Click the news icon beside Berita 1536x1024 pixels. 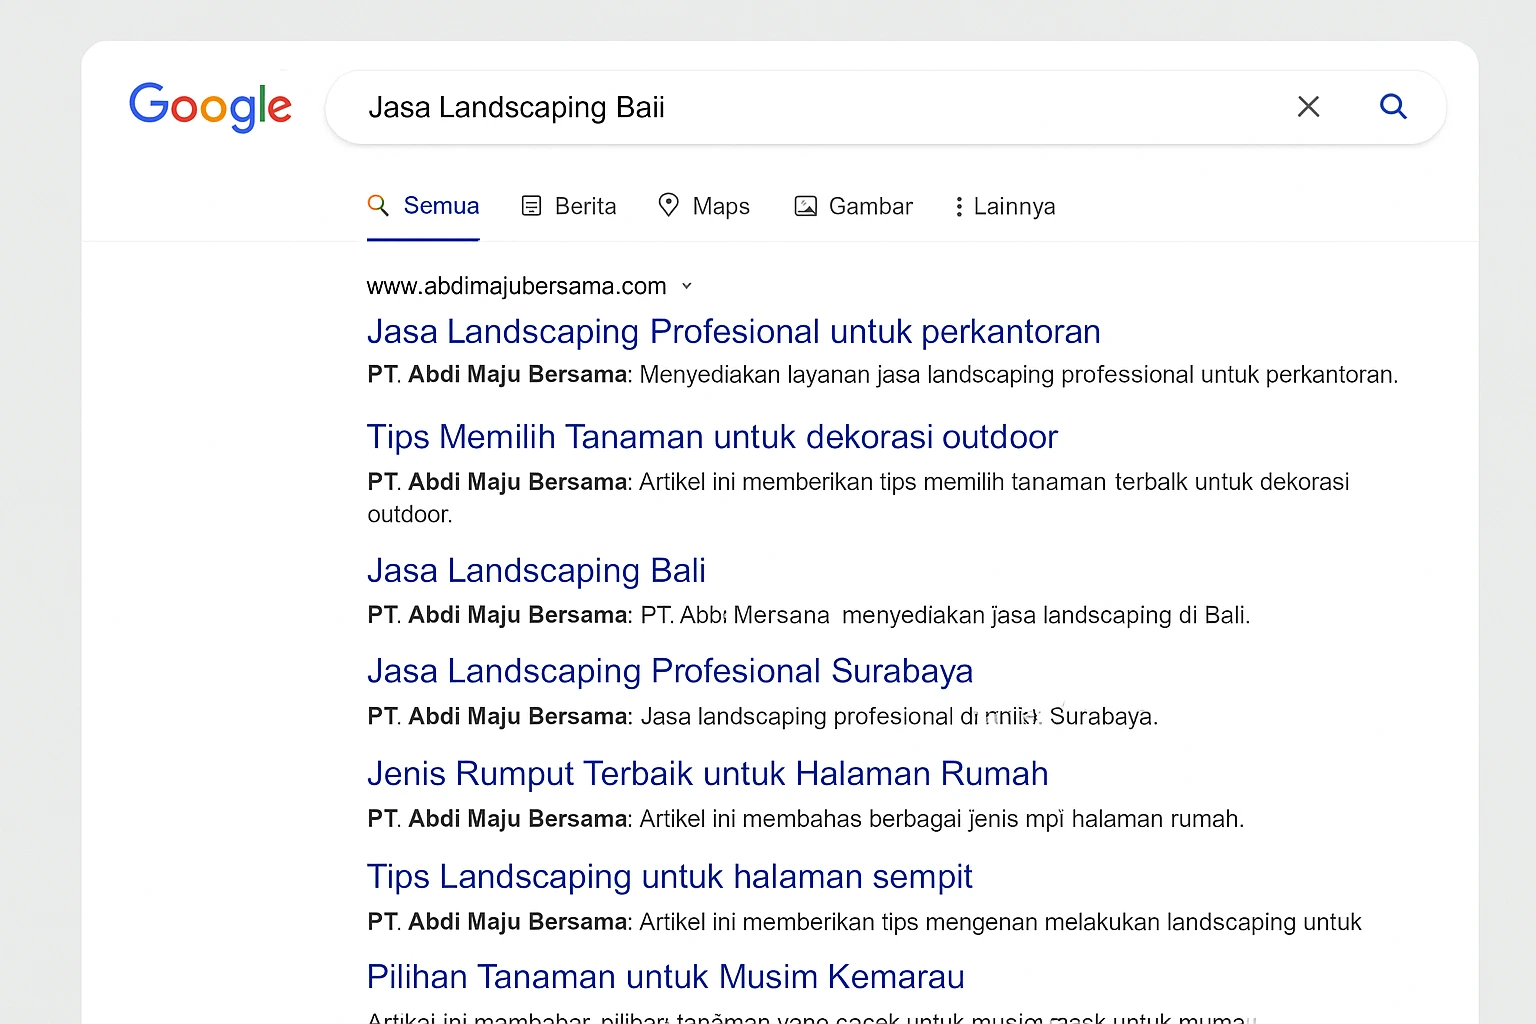532,205
